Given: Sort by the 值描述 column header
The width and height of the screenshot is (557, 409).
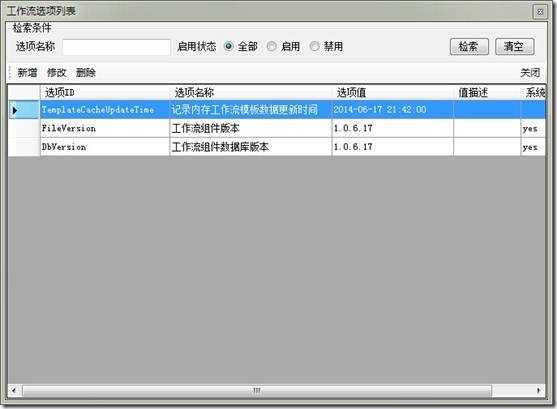Looking at the screenshot, I should click(487, 92).
